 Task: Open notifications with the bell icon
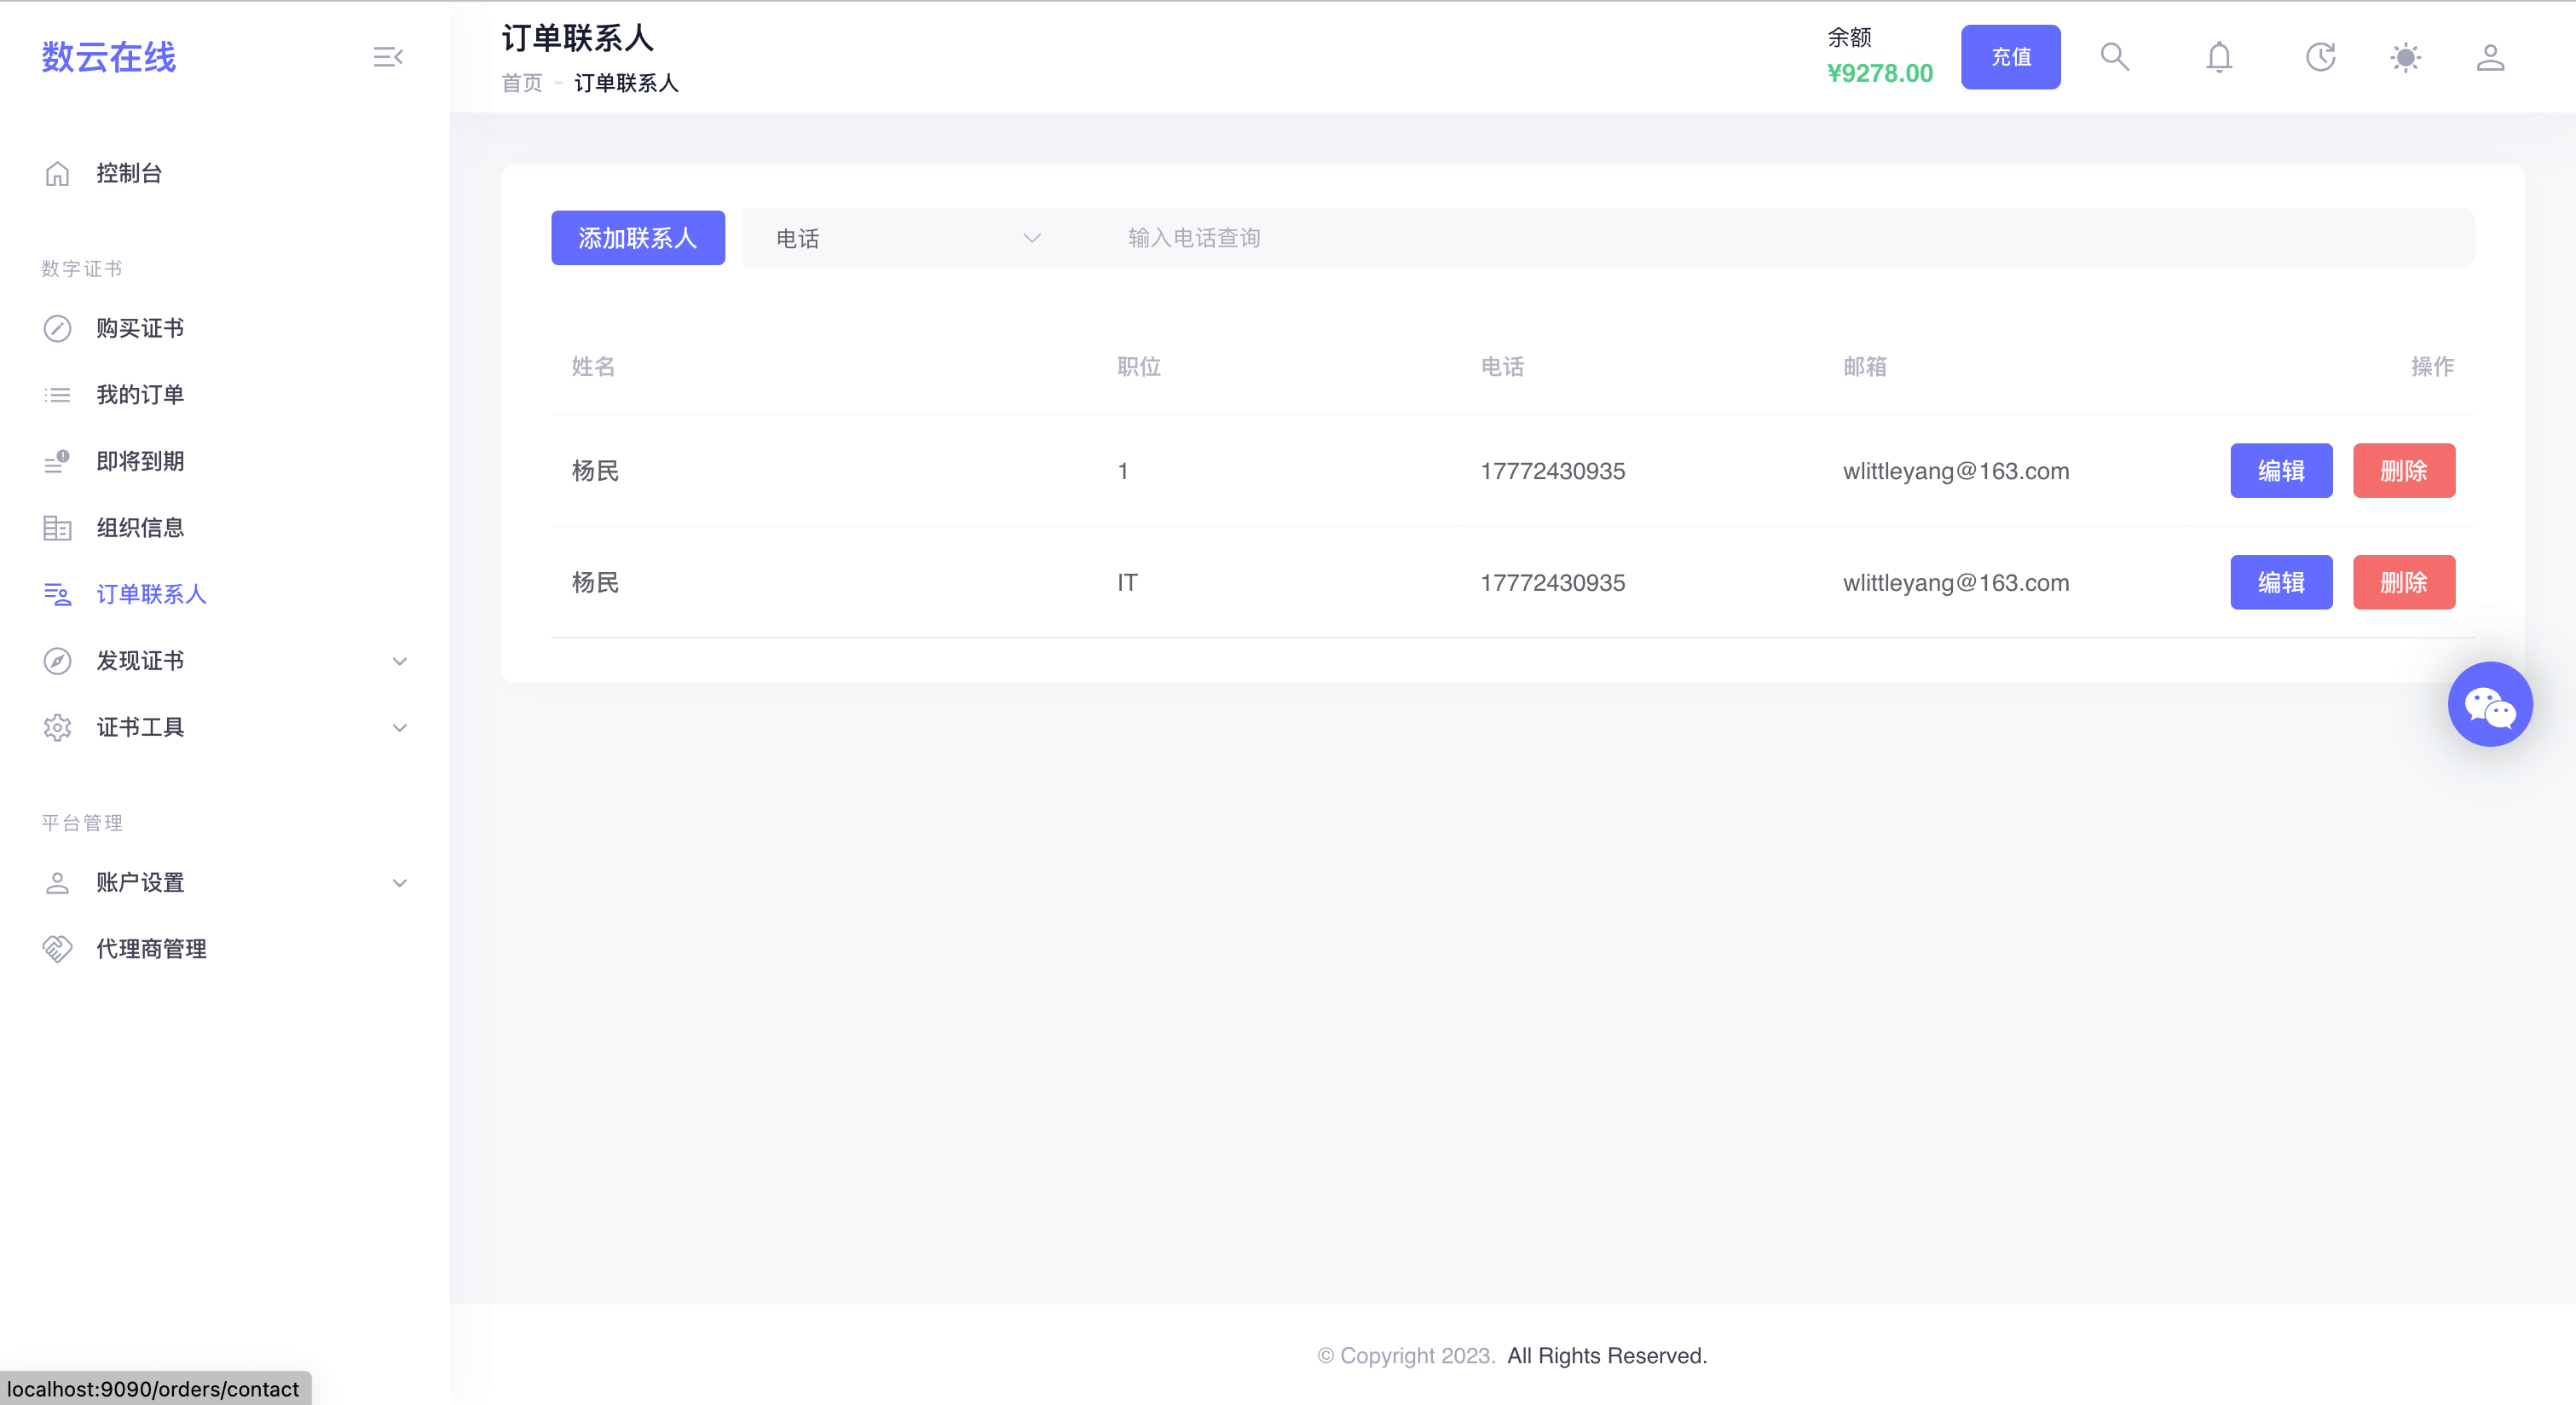point(2218,57)
